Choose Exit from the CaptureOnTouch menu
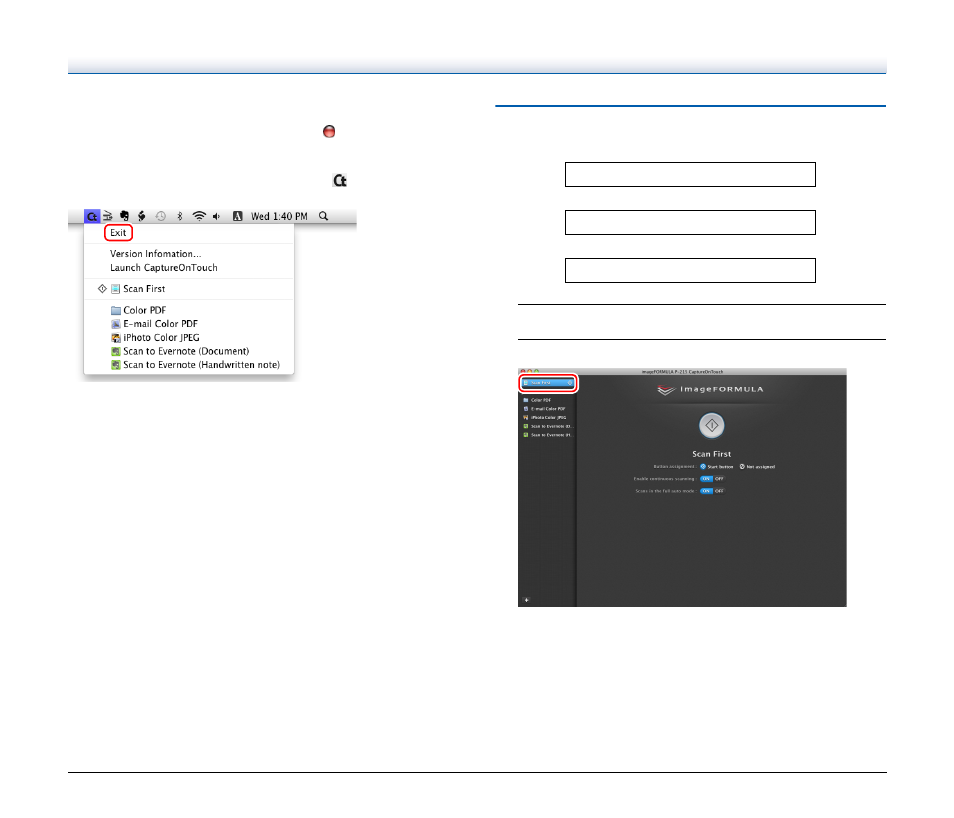 118,232
